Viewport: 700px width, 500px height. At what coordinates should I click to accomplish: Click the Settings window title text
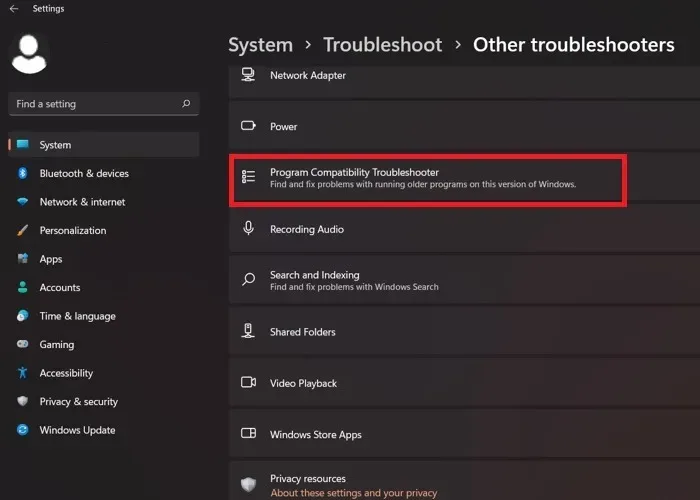48,8
